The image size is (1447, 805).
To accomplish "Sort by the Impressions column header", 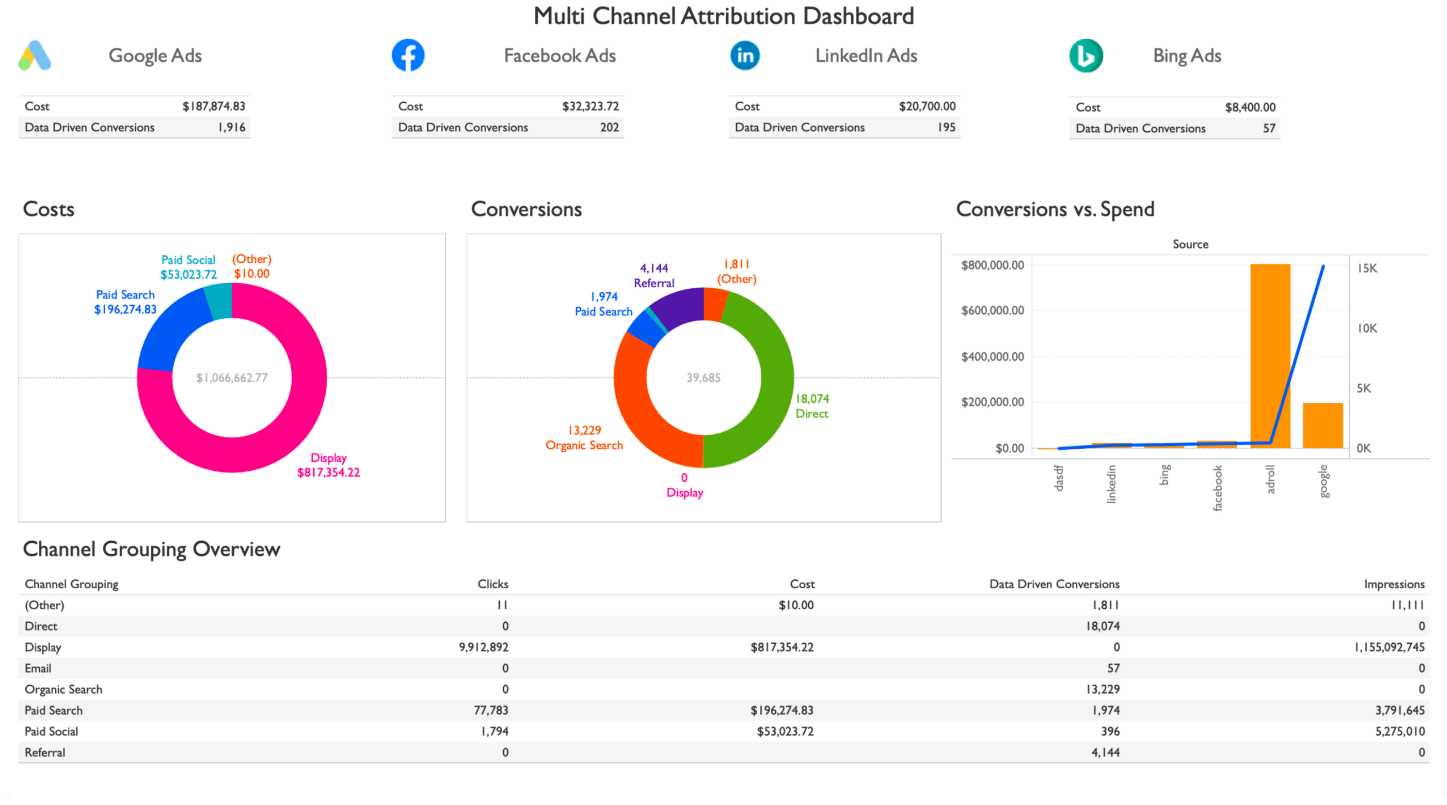I will click(x=1394, y=584).
